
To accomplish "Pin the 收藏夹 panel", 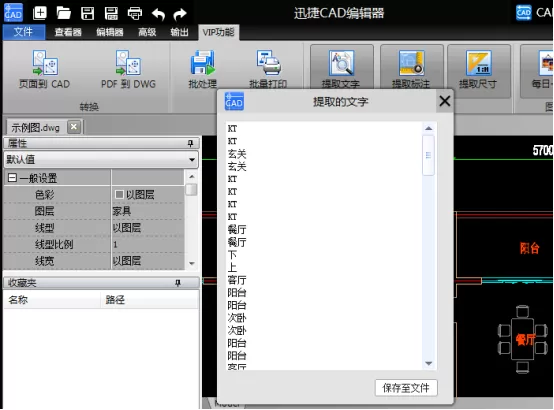I will 178,283.
